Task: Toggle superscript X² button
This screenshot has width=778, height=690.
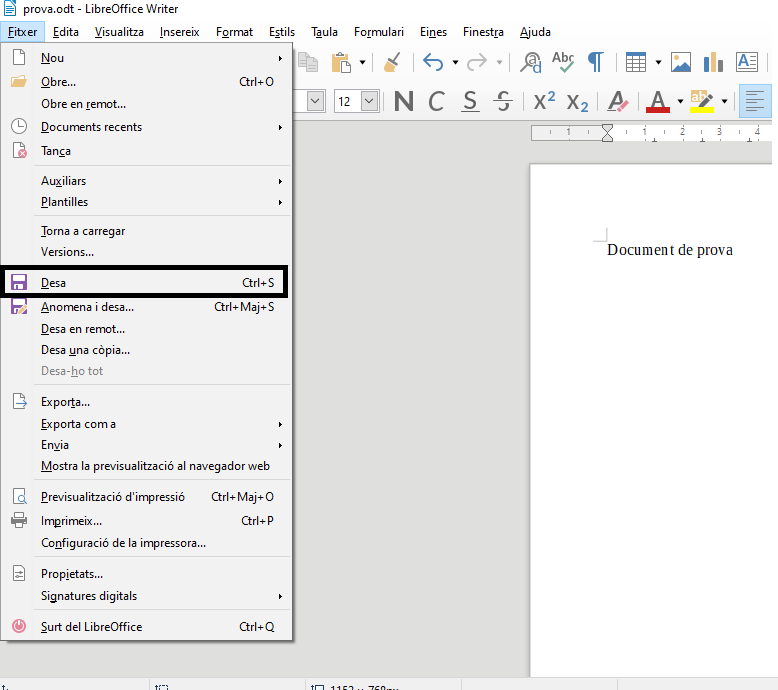Action: (544, 101)
